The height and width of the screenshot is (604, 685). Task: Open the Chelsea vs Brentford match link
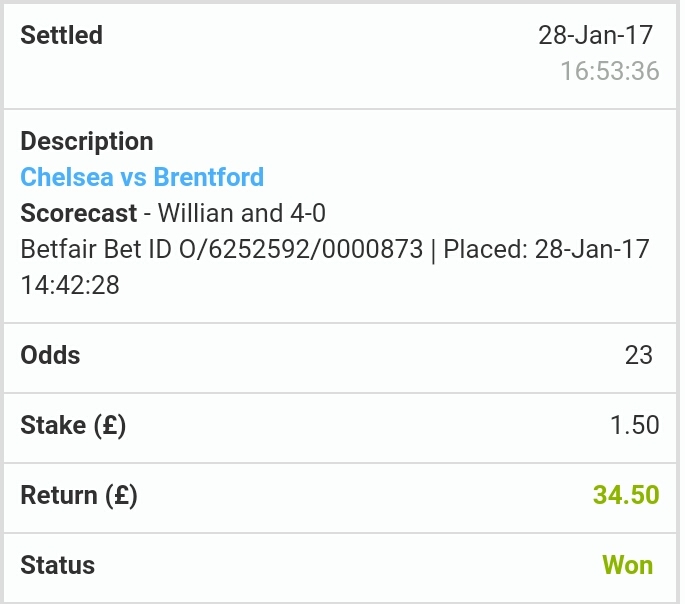coord(142,178)
